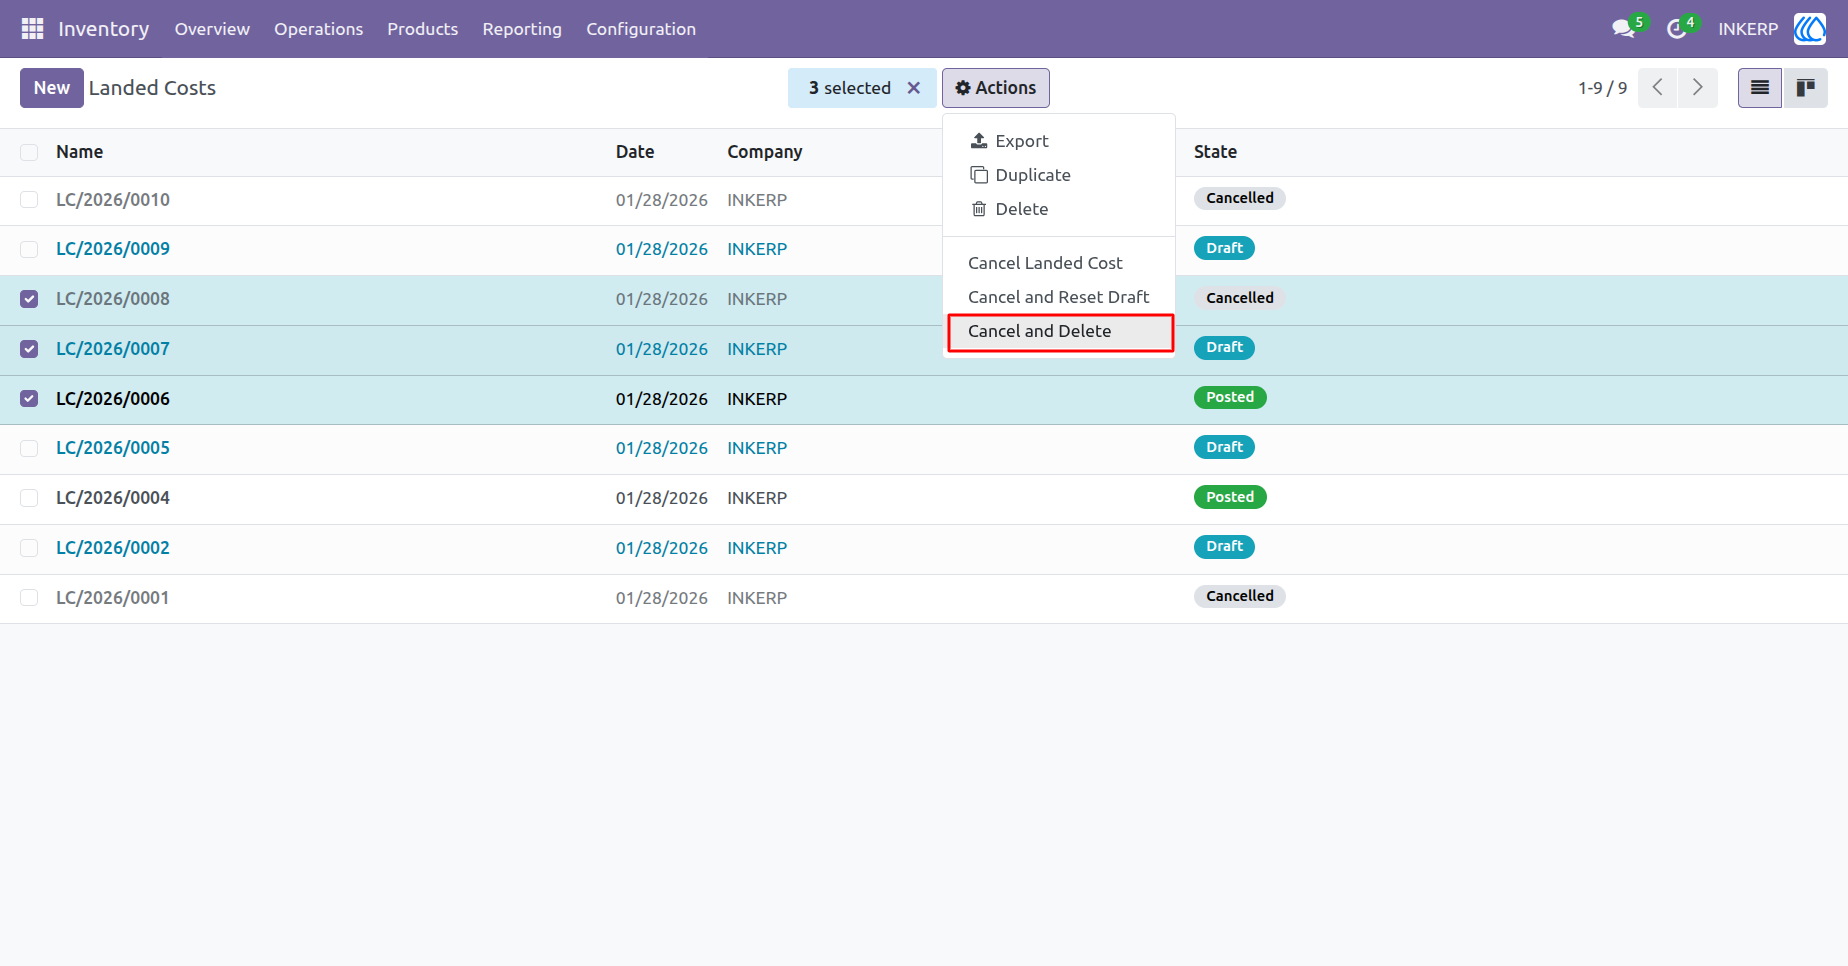Open record LC/2026/0001
The image size is (1848, 966).
click(113, 598)
